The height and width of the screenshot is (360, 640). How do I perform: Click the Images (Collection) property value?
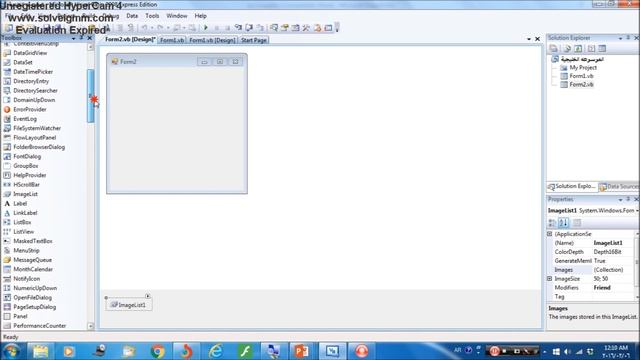[x=613, y=270]
